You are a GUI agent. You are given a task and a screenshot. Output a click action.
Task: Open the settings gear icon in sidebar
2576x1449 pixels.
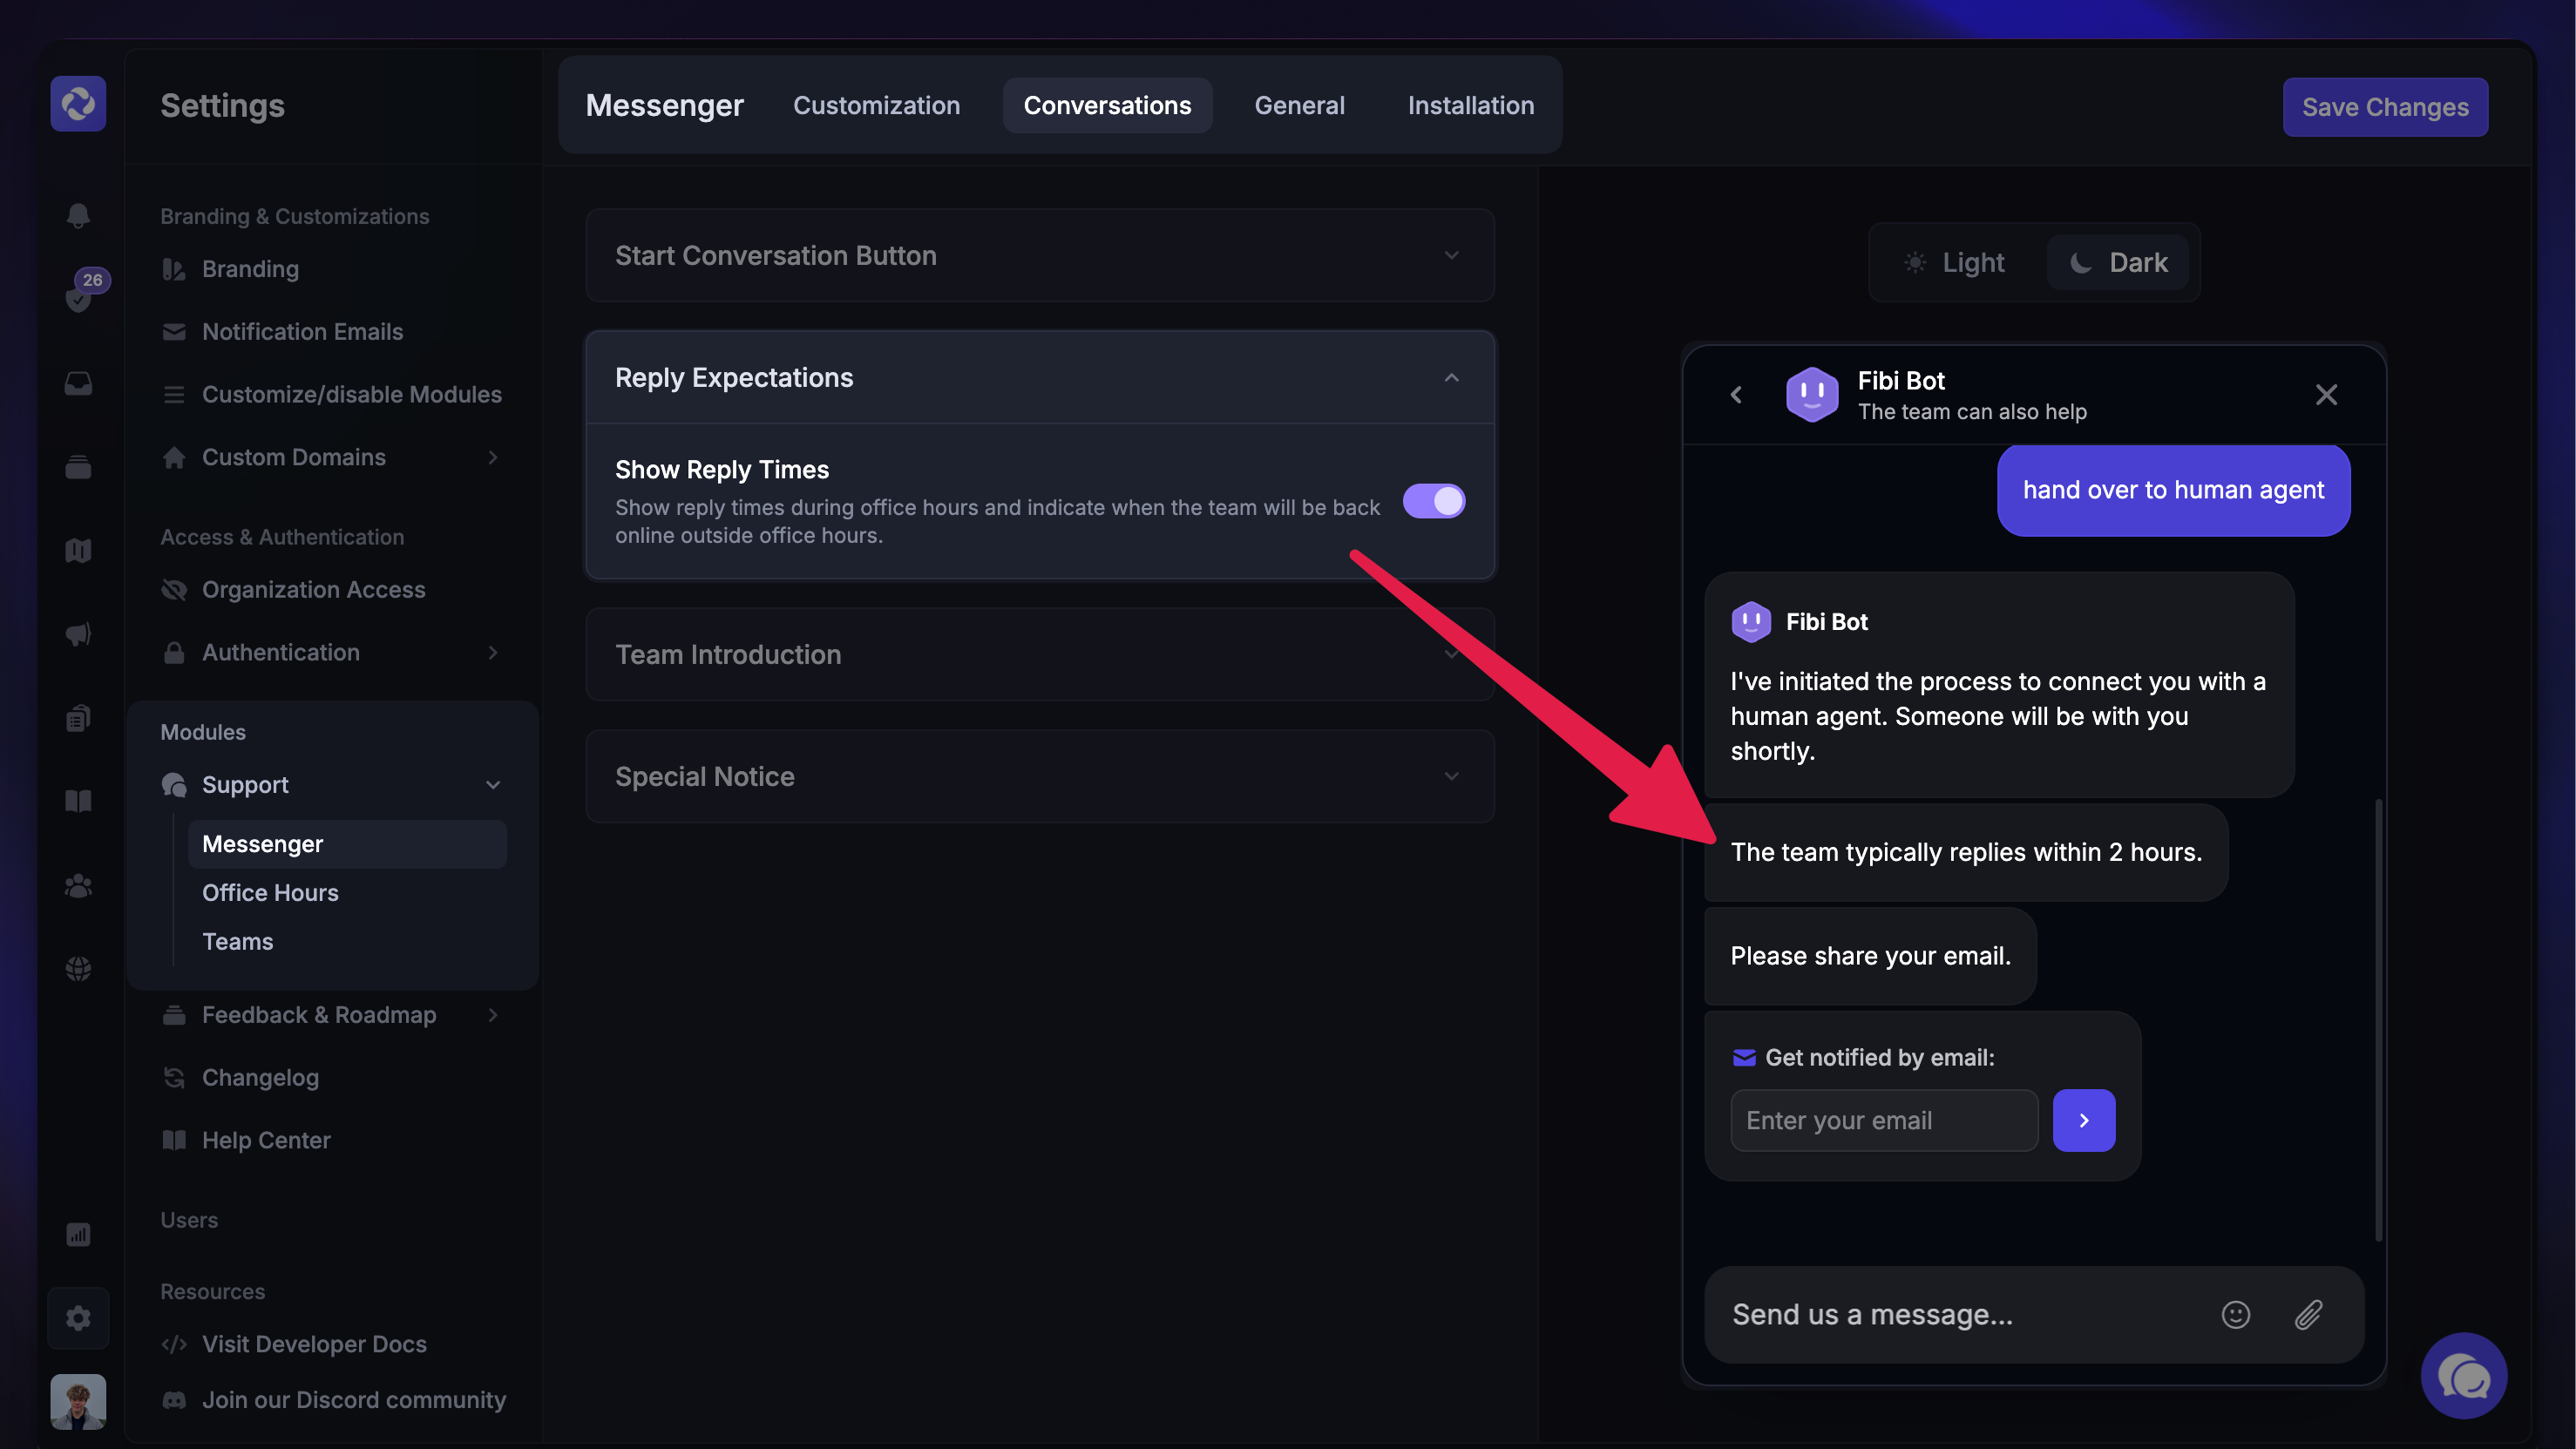[x=78, y=1318]
